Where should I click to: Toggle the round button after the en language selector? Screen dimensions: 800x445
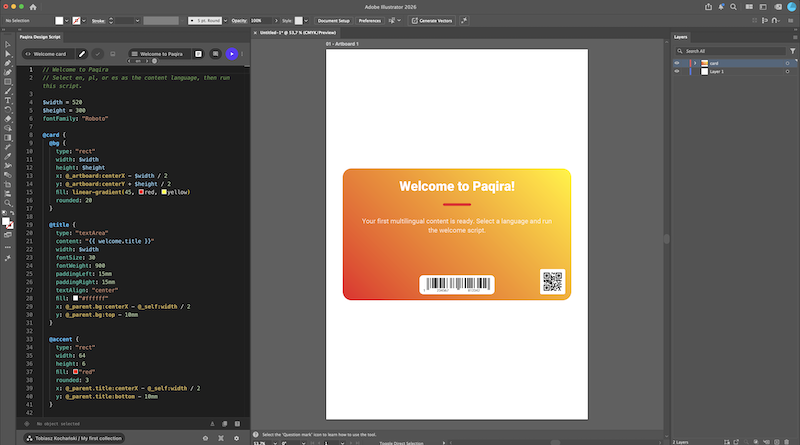(155, 61)
